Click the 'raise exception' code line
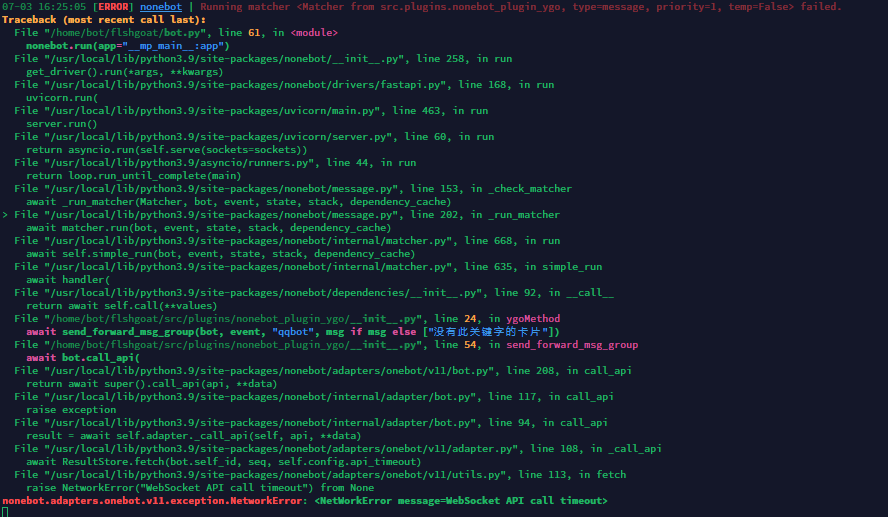Image resolution: width=888 pixels, height=517 pixels. click(x=71, y=411)
